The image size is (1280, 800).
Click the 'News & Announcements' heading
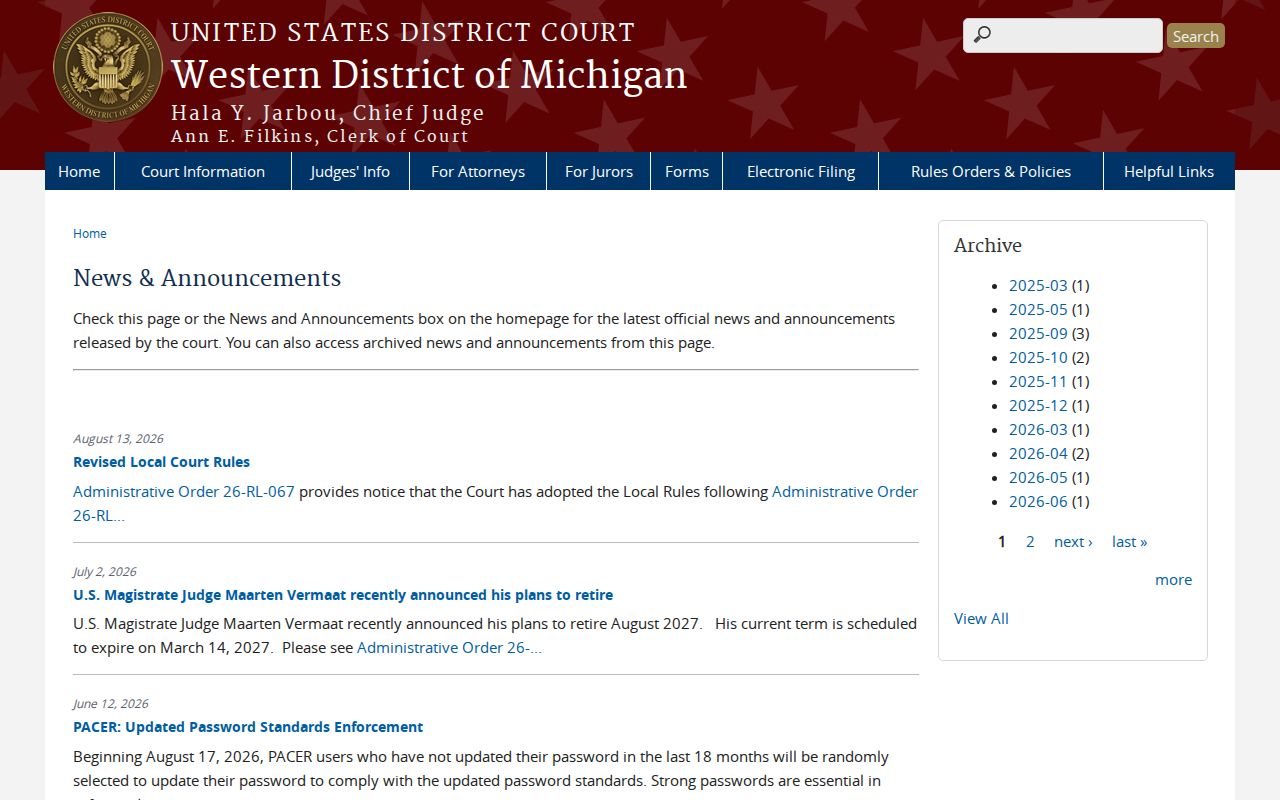click(x=207, y=278)
